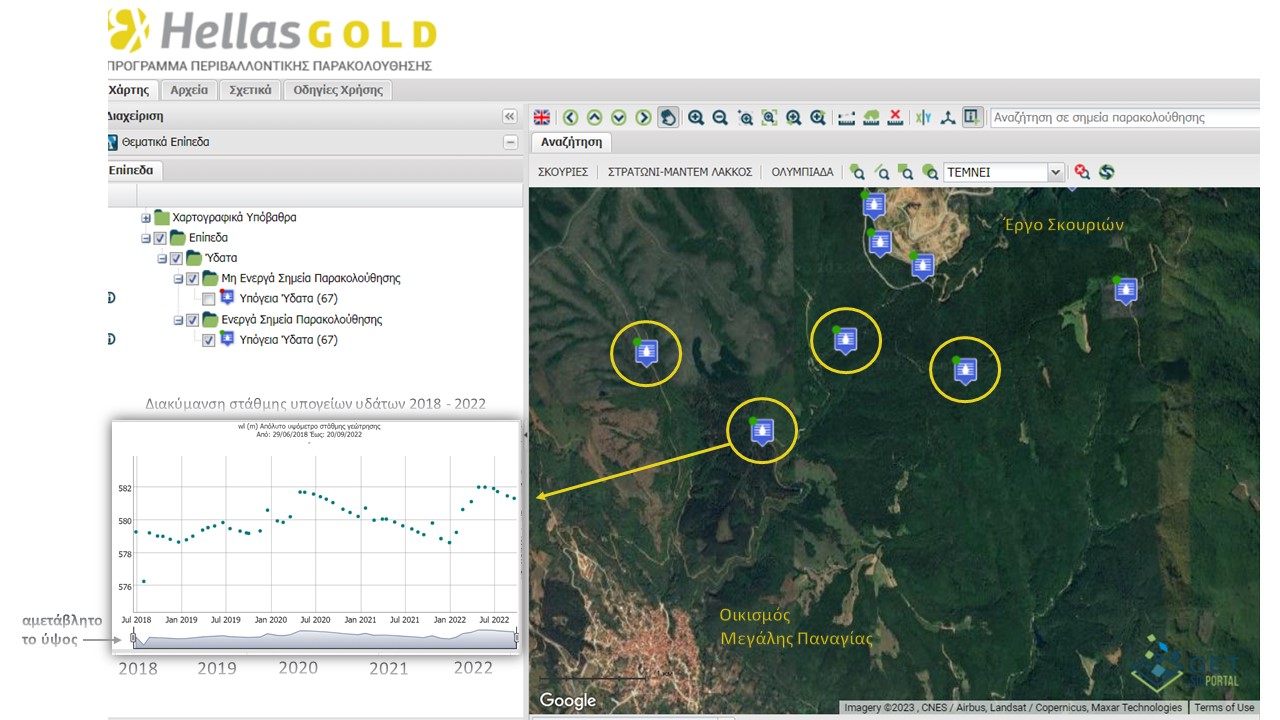The height and width of the screenshot is (720, 1280).
Task: Uncheck Μη Ενεργά Σημεία Παρακολούθησης checkbox
Action: click(192, 279)
